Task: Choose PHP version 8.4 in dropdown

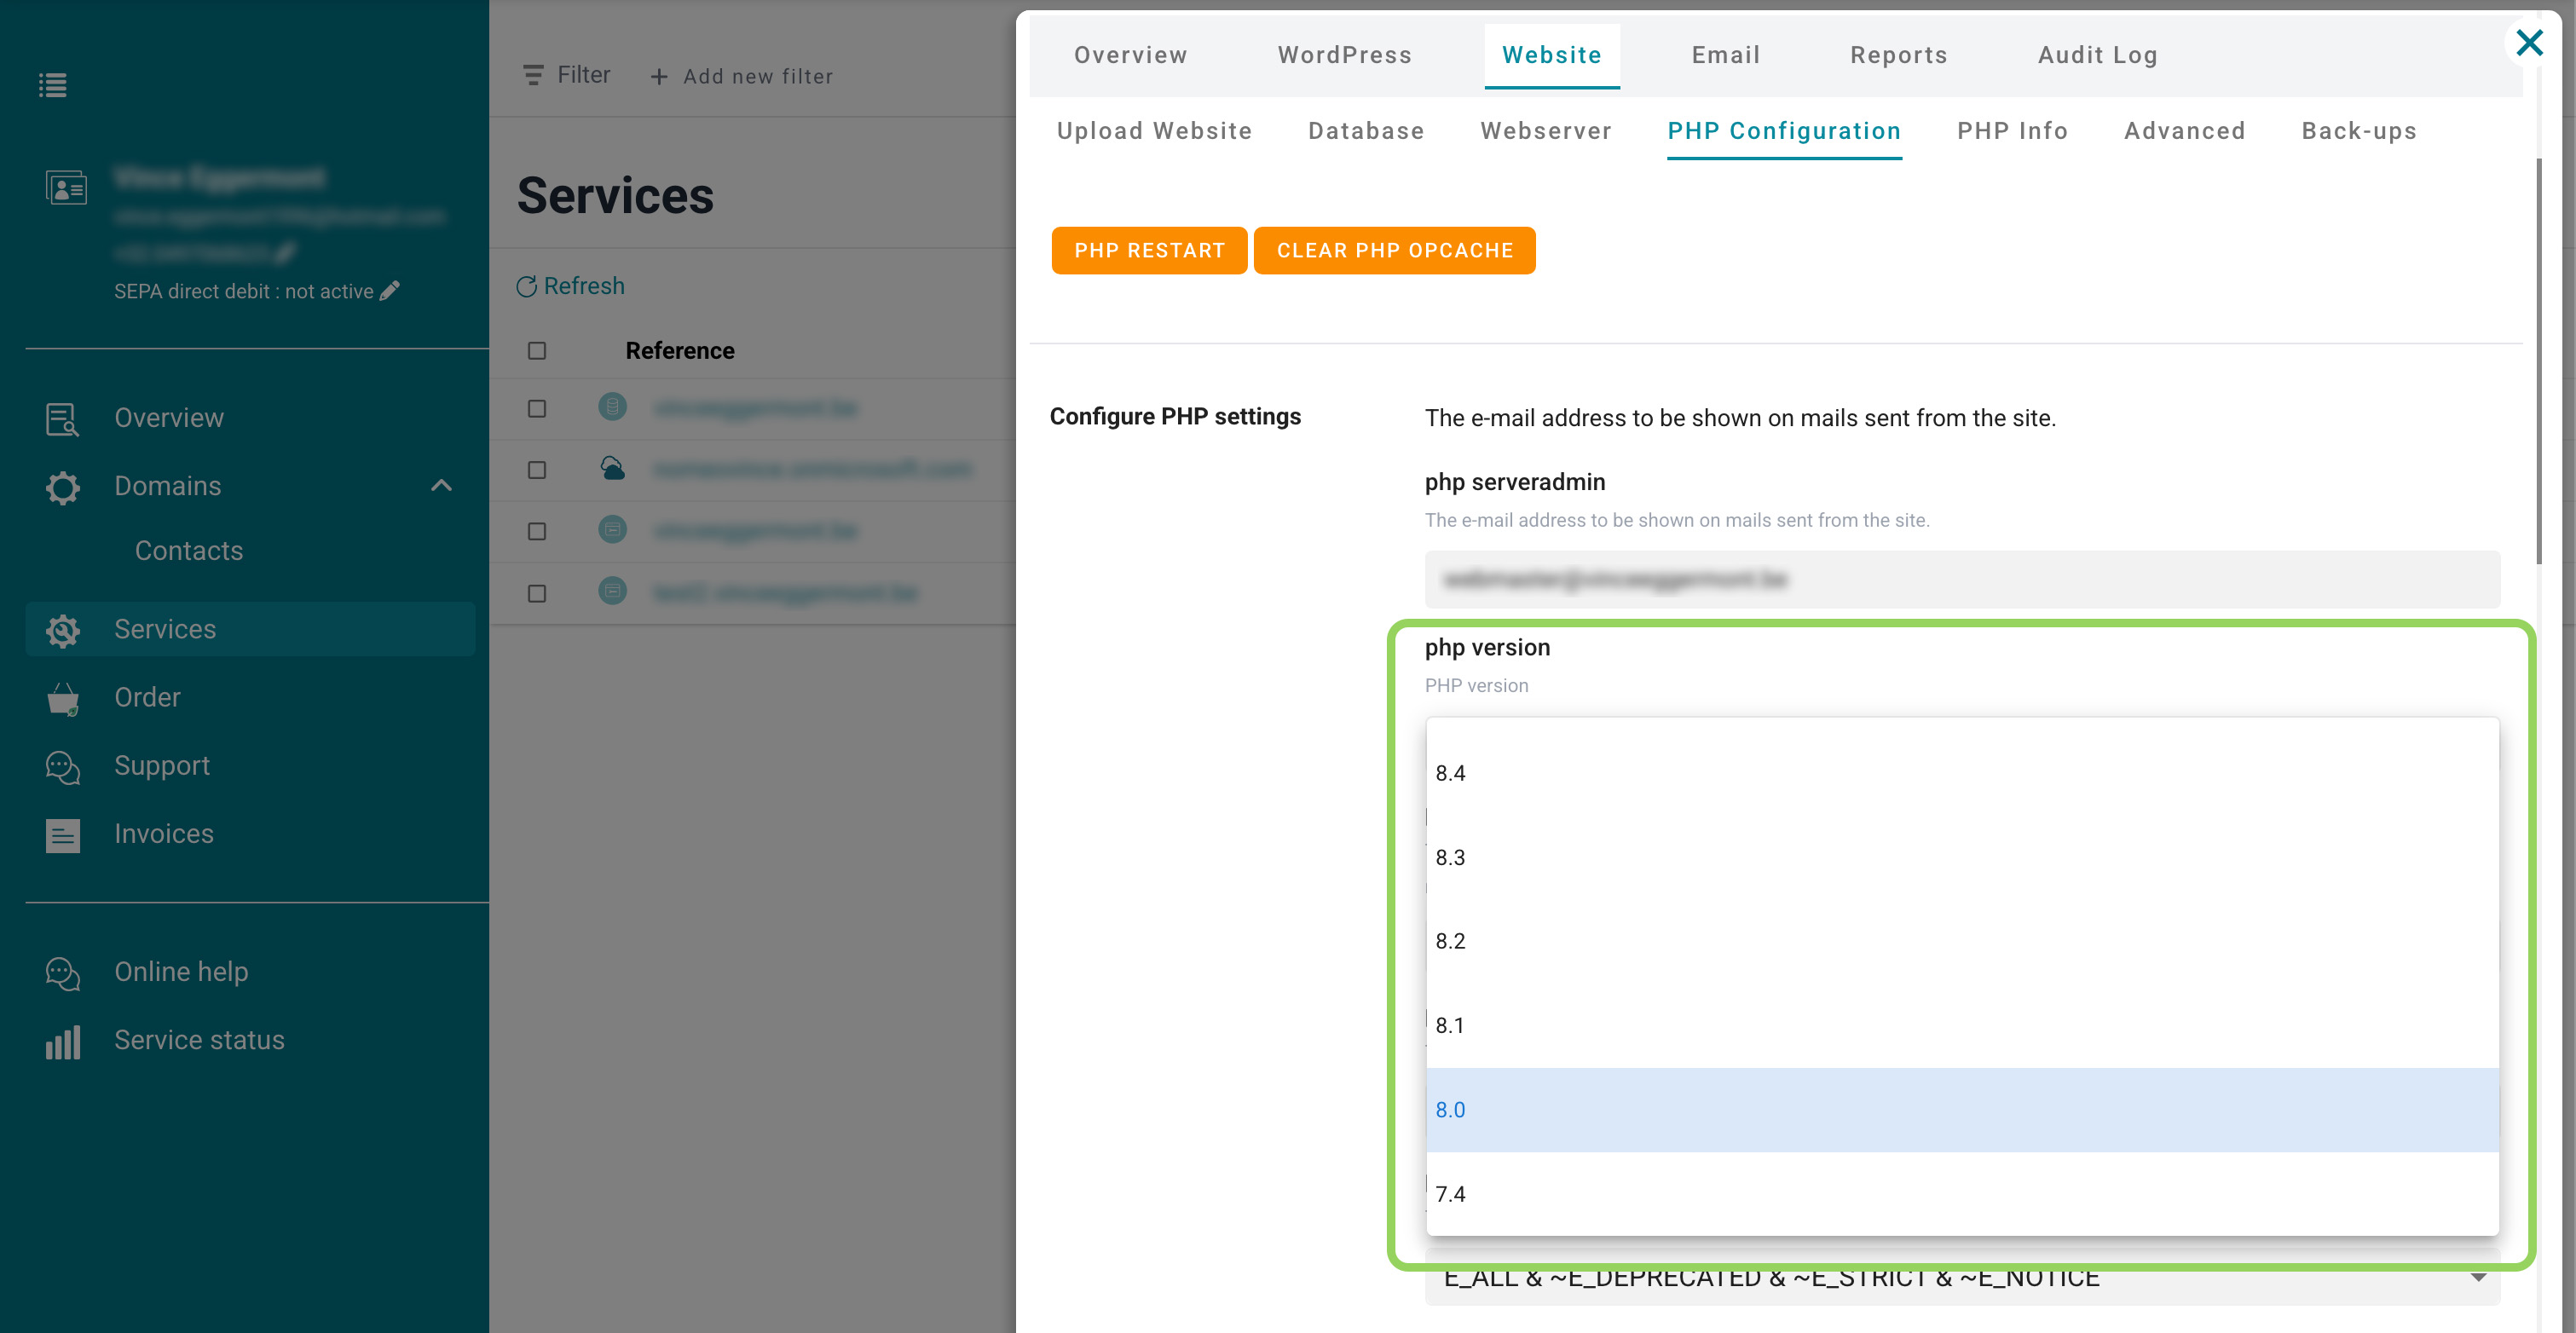Action: point(1962,773)
